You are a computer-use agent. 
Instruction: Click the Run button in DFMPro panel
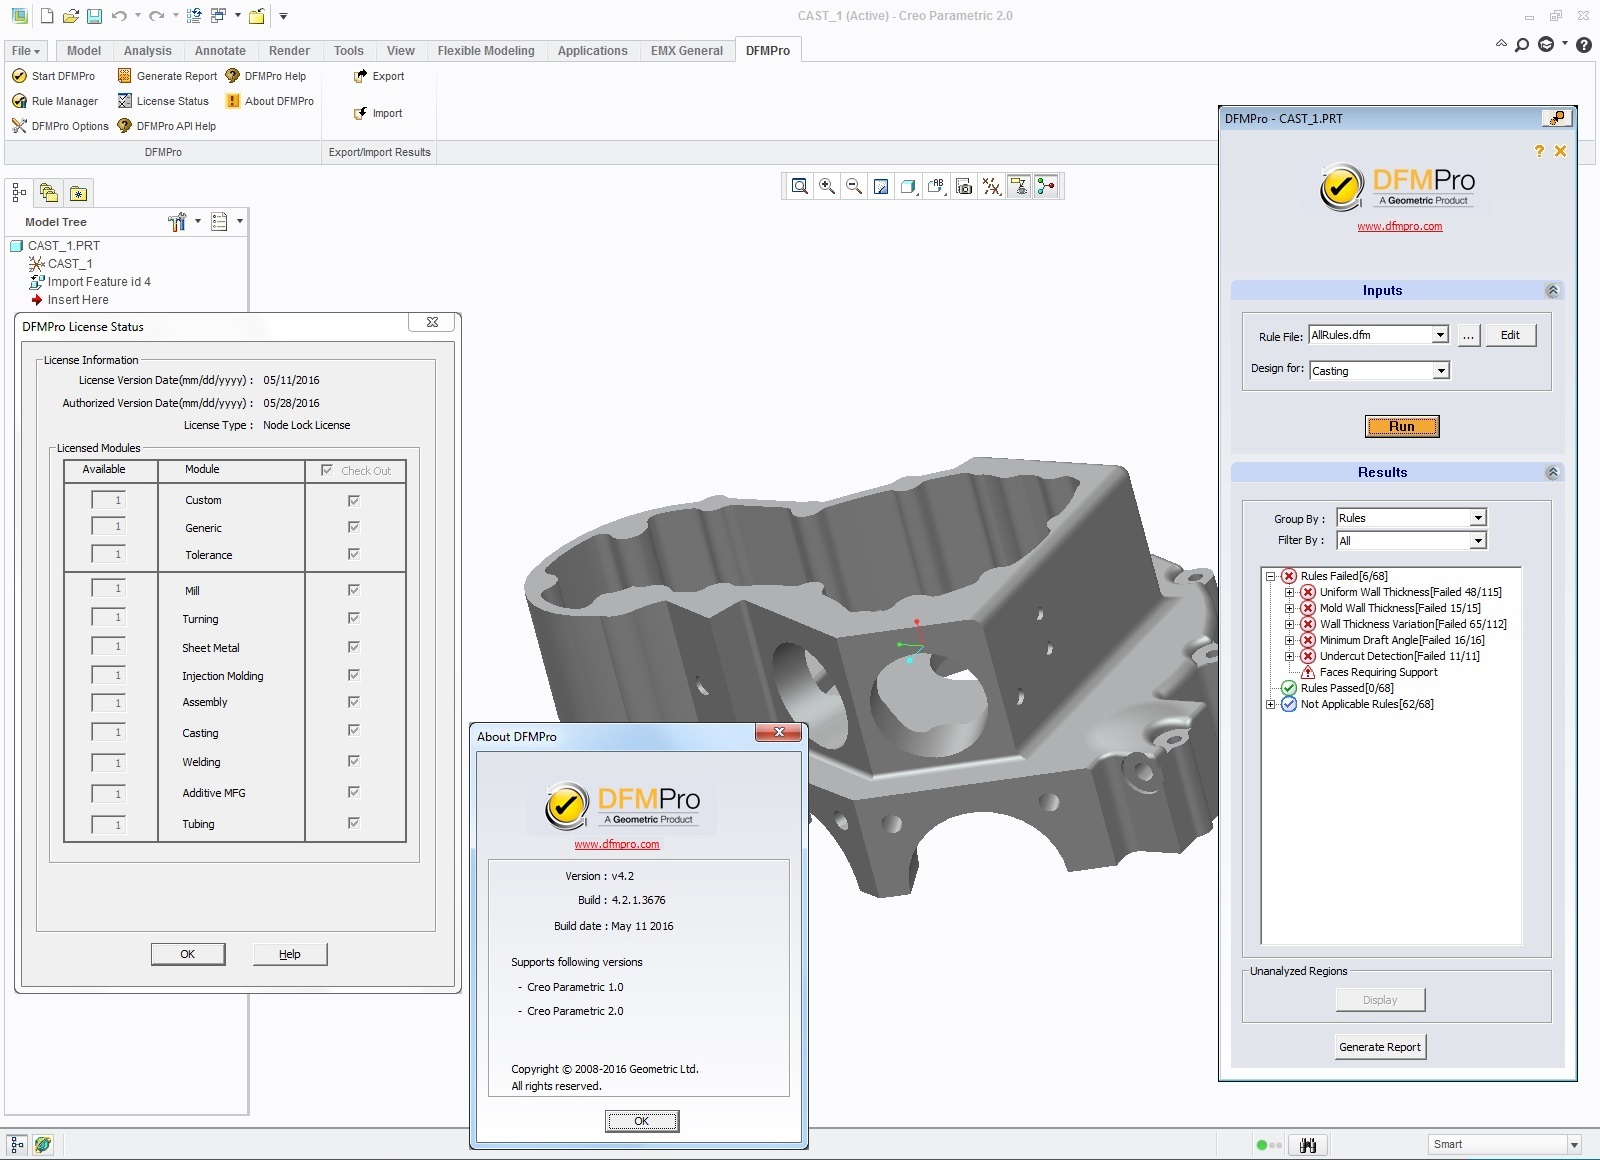coord(1402,426)
